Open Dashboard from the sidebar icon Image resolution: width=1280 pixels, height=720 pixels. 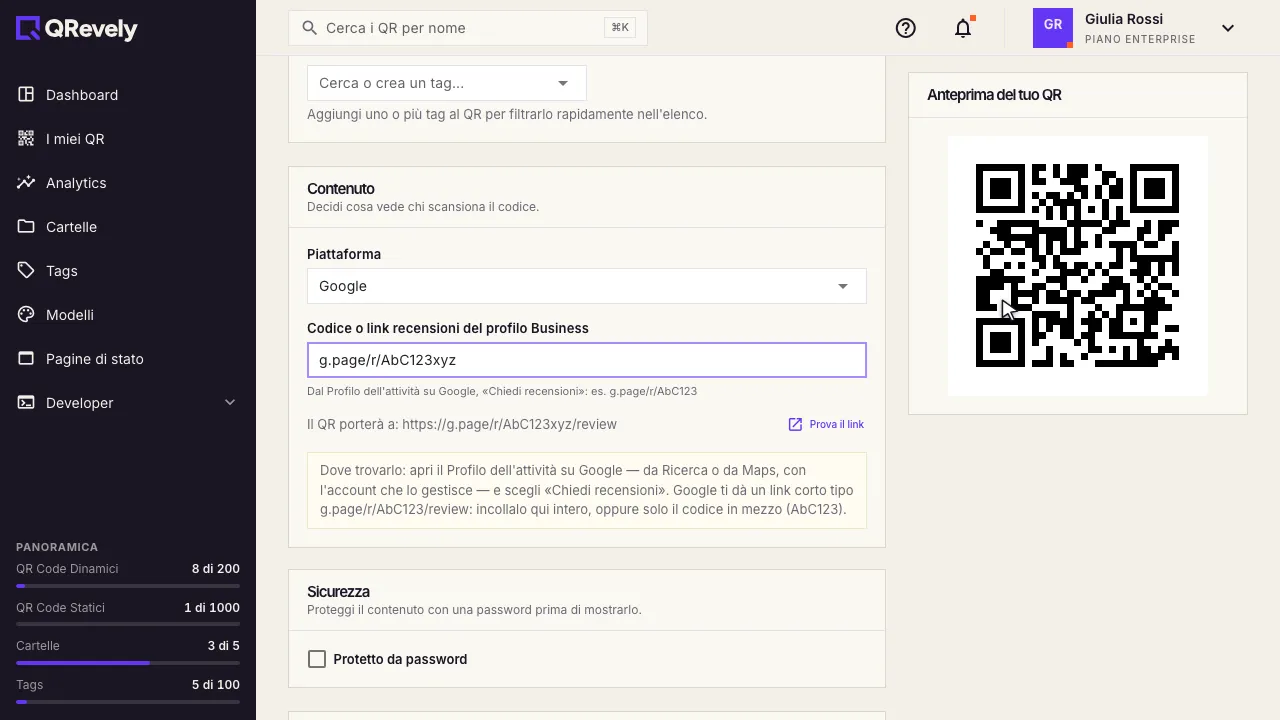[x=26, y=95]
